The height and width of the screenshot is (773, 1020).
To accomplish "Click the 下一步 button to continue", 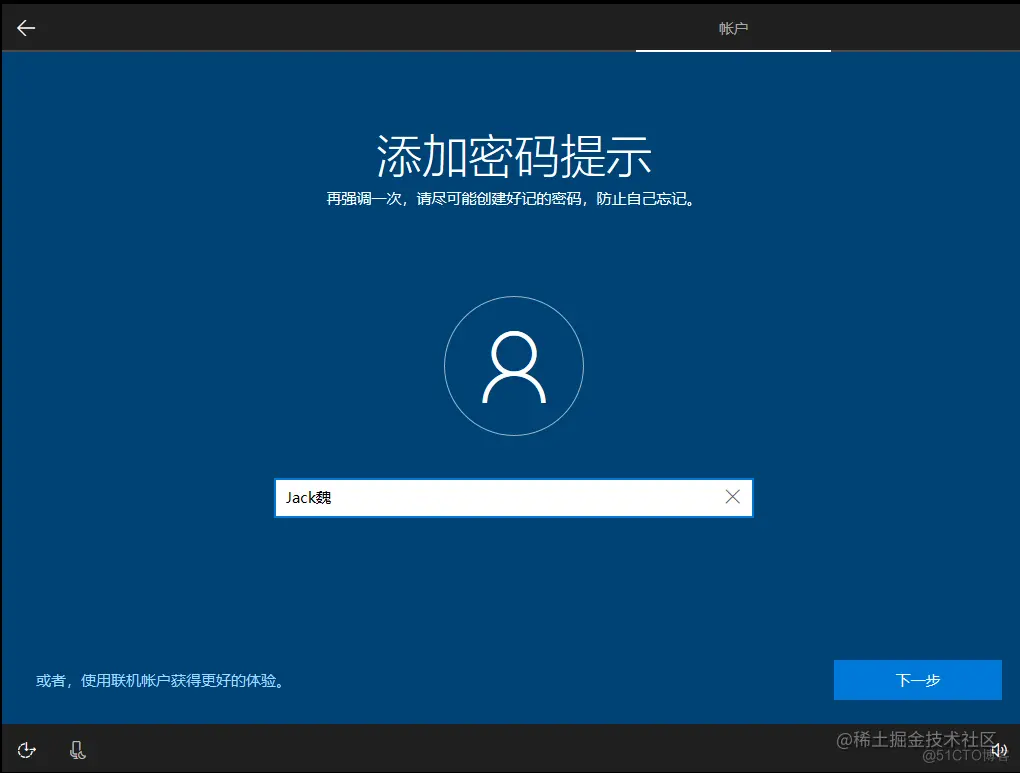I will (917, 679).
